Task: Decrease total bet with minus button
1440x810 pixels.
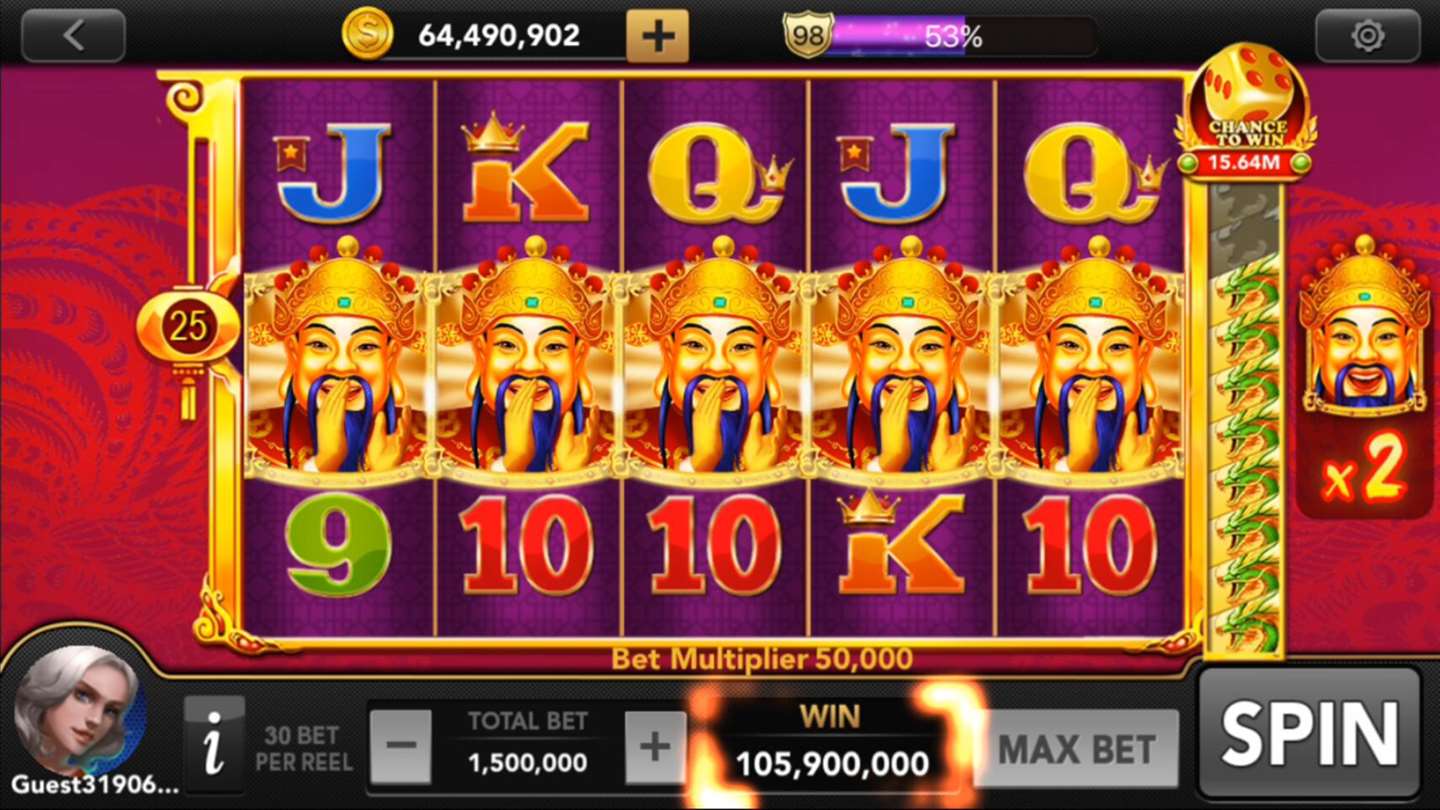Action: [x=401, y=746]
